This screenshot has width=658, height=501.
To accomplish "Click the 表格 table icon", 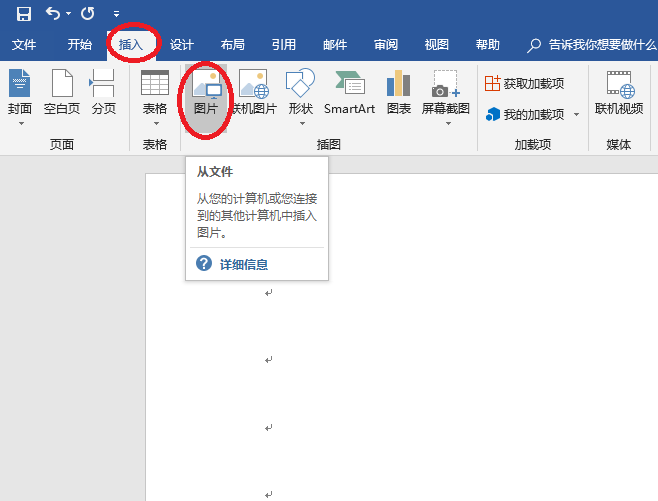I will (x=155, y=83).
